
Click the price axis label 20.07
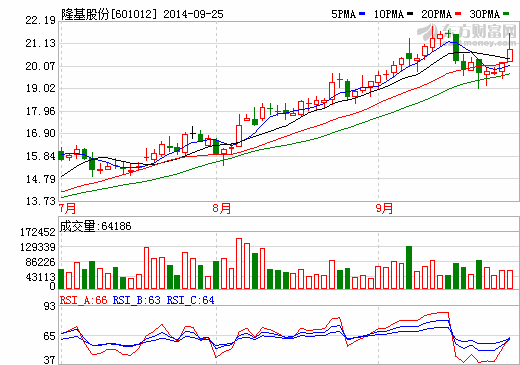[x=40, y=66]
